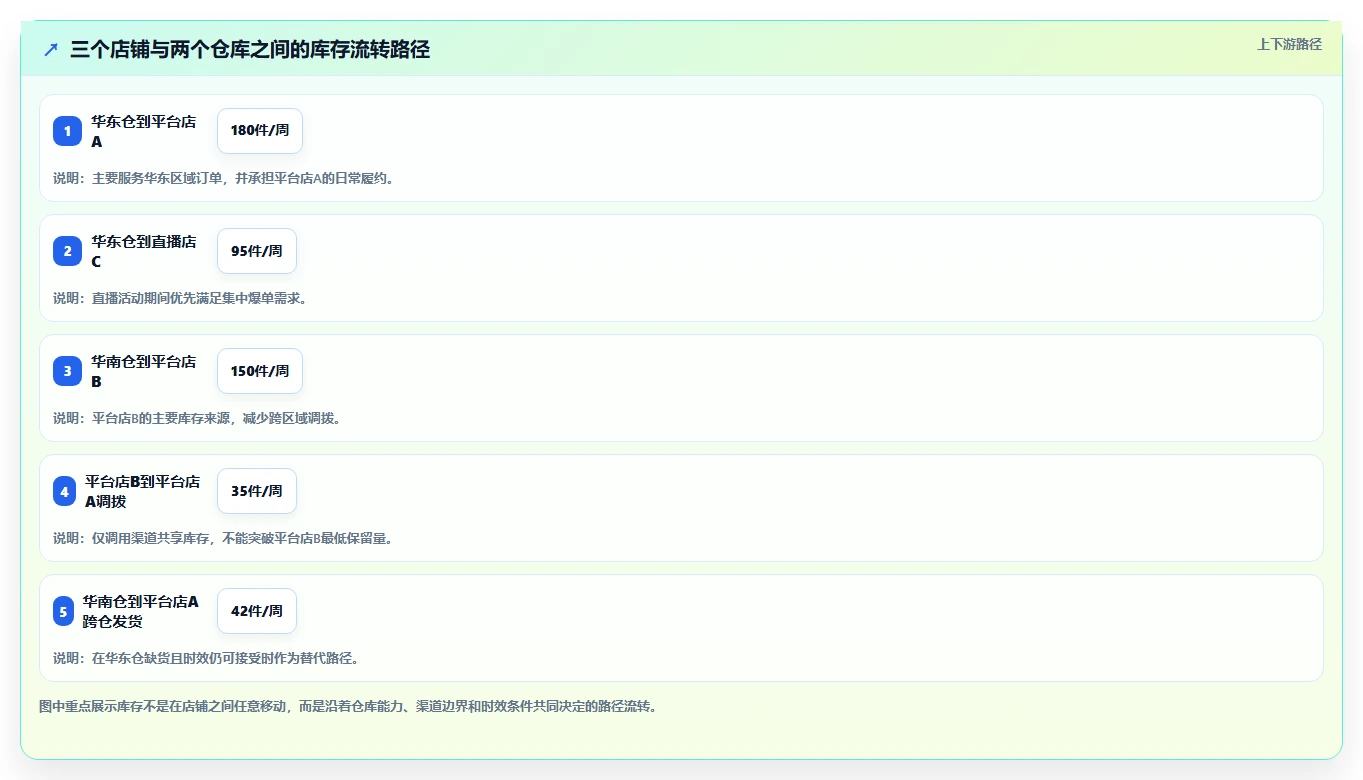
Task: Click the note about 在华东仓缺货且时效仍可接受
Action: point(206,658)
